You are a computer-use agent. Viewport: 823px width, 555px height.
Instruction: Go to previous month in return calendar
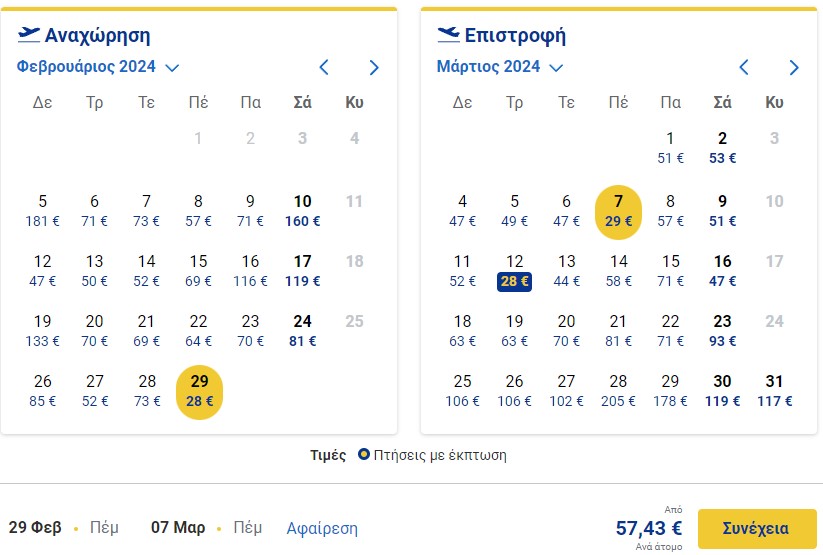[x=744, y=67]
